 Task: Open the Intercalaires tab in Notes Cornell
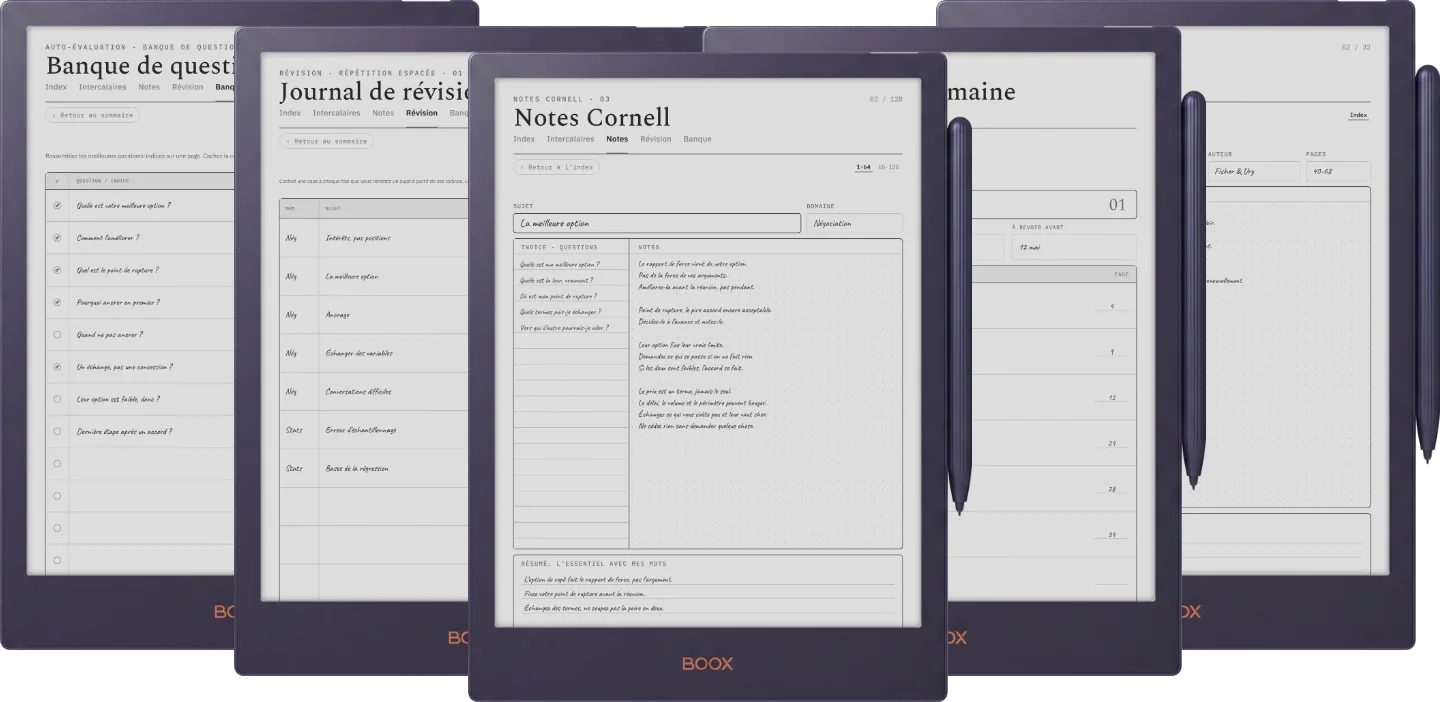coord(570,139)
